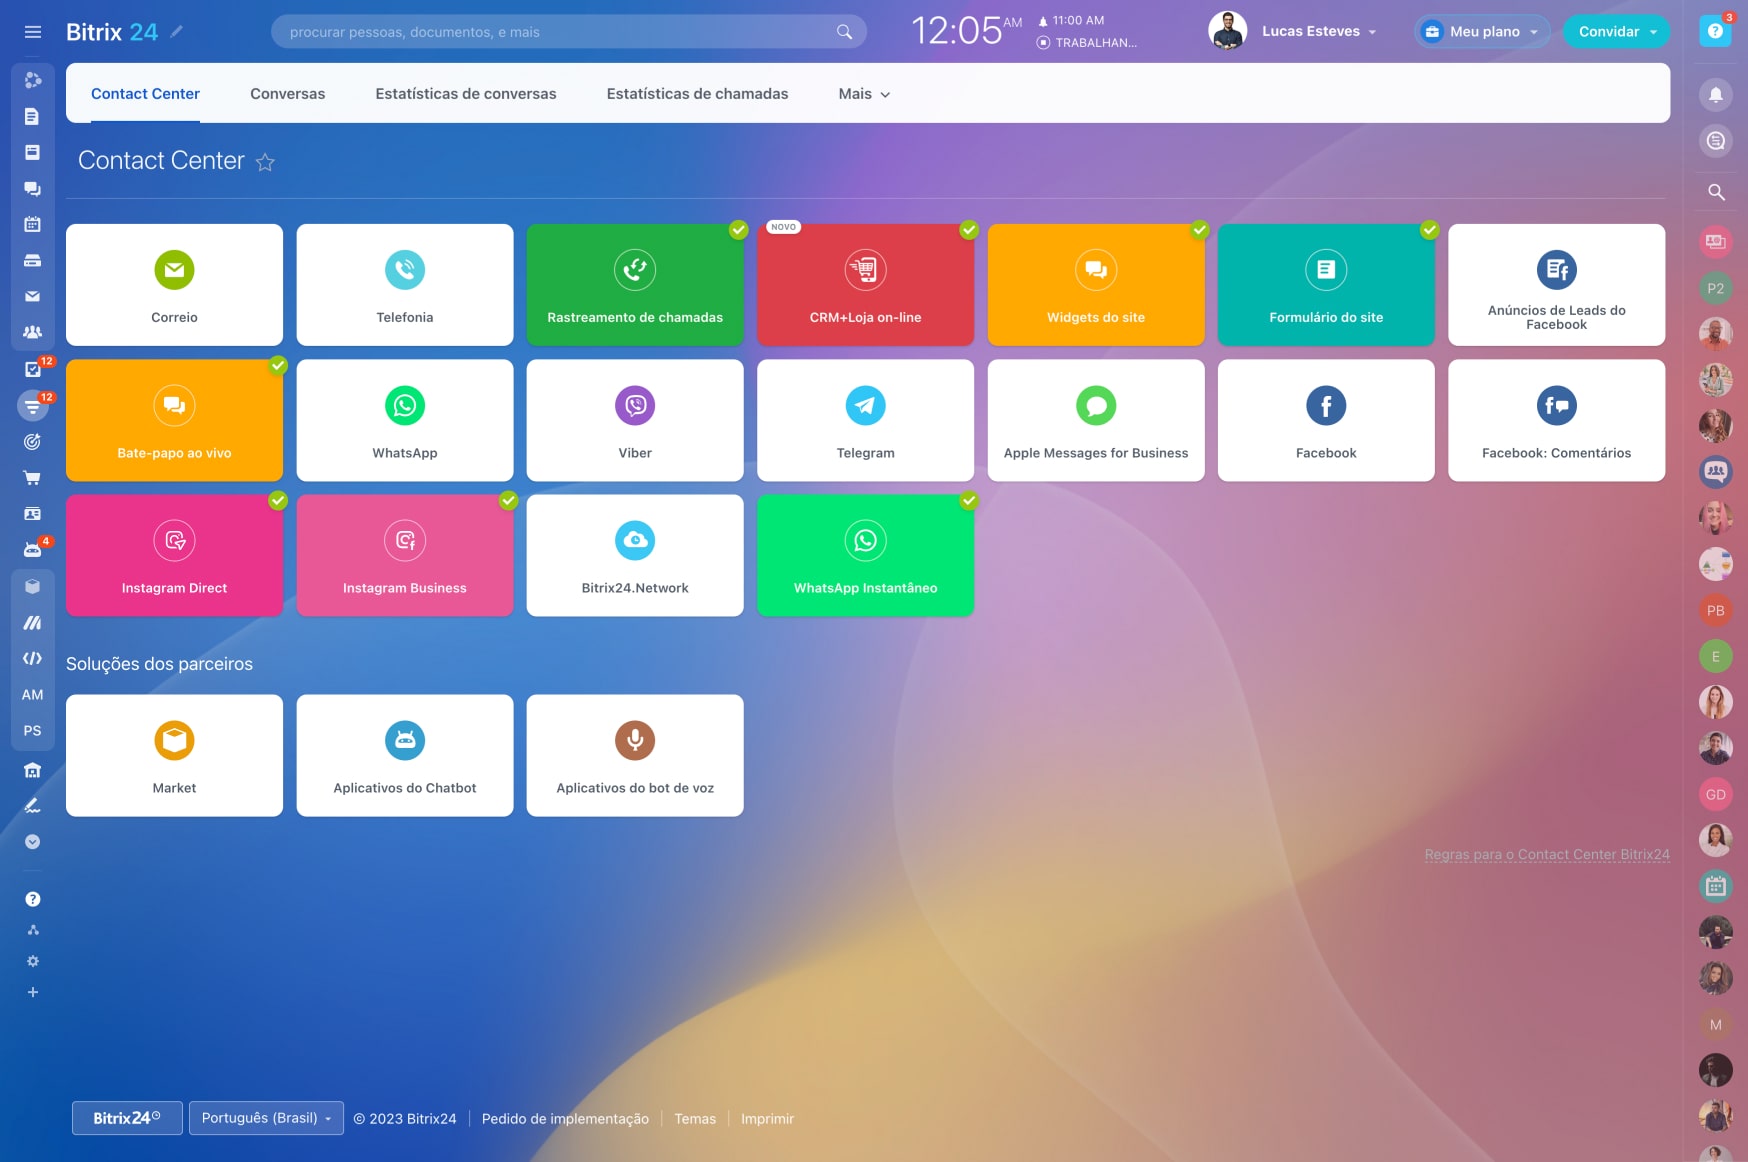Open the Português (Brasil) language selector
This screenshot has width=1748, height=1162.
[266, 1118]
